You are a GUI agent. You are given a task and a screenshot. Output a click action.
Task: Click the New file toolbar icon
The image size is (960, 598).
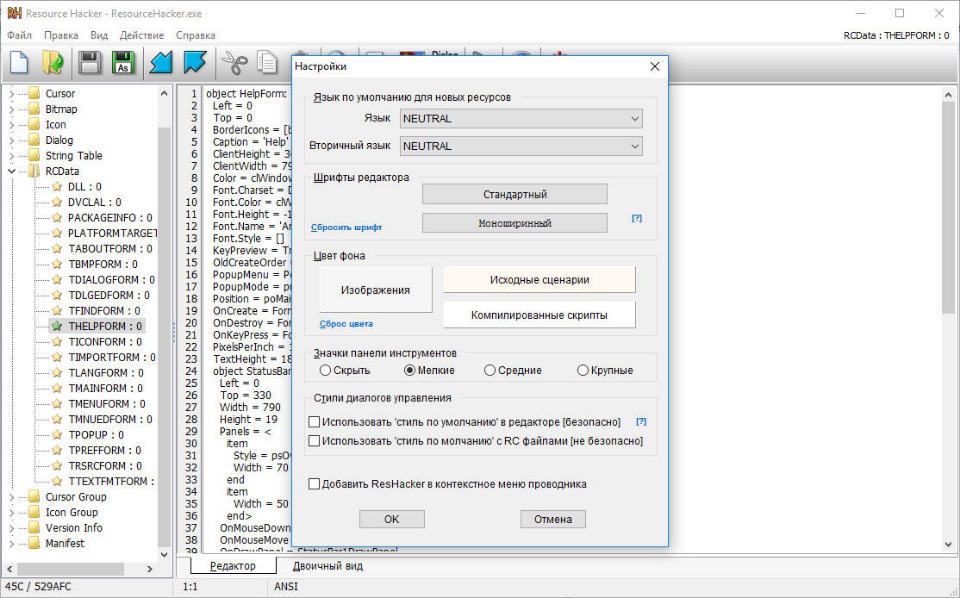tap(19, 62)
